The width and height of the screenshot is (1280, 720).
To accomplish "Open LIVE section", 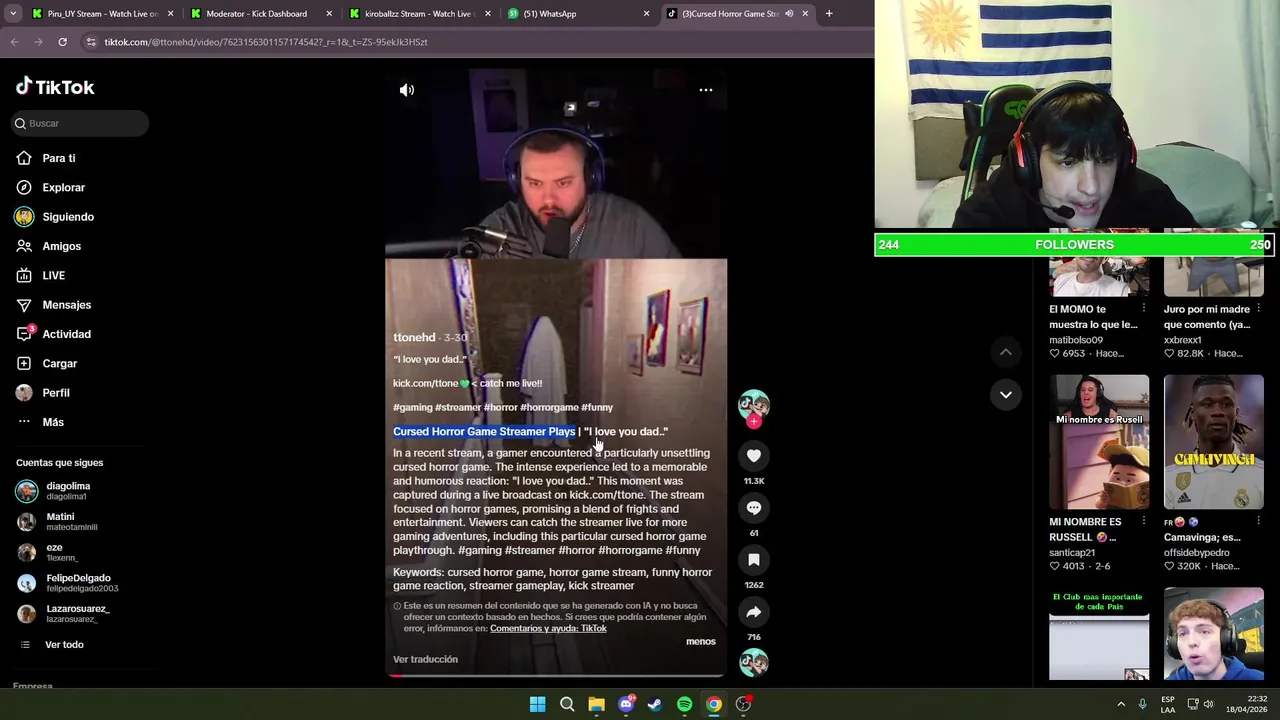I will tap(53, 275).
